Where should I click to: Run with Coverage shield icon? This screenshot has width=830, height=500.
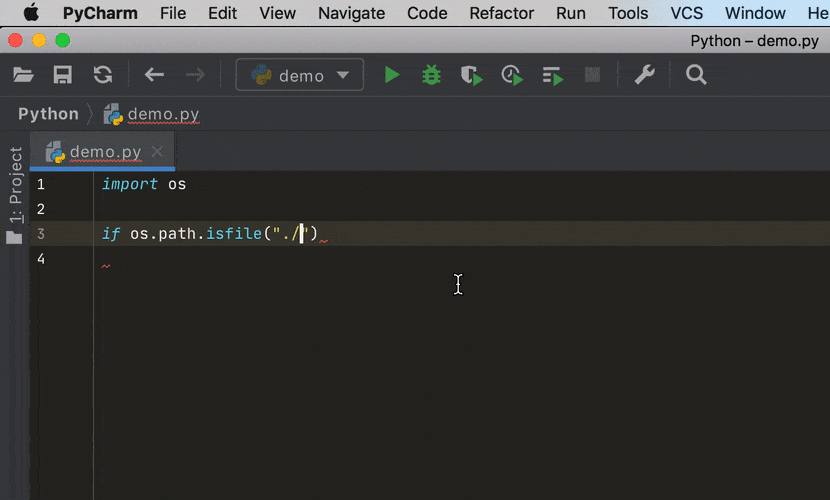[x=471, y=75]
